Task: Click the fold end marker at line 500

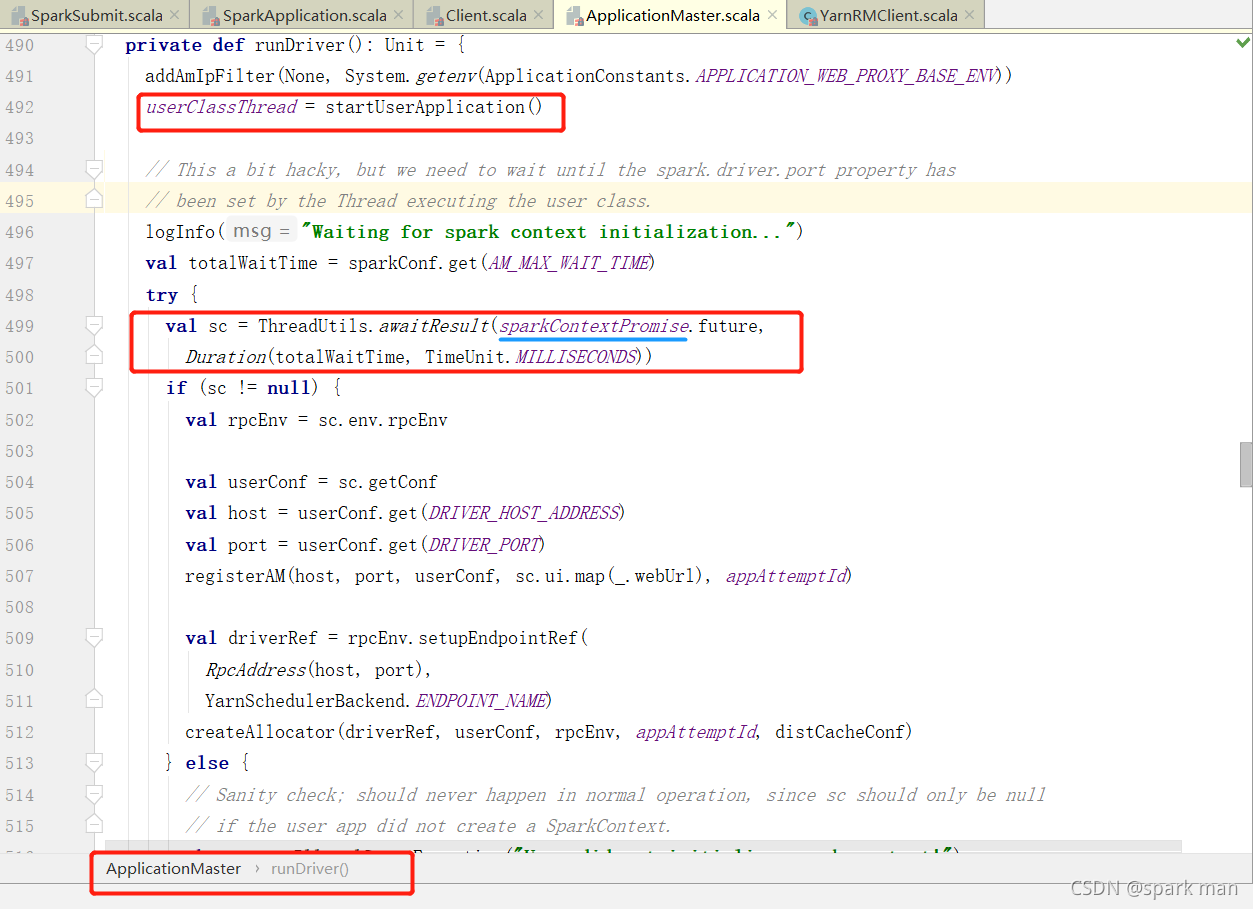Action: click(x=94, y=357)
